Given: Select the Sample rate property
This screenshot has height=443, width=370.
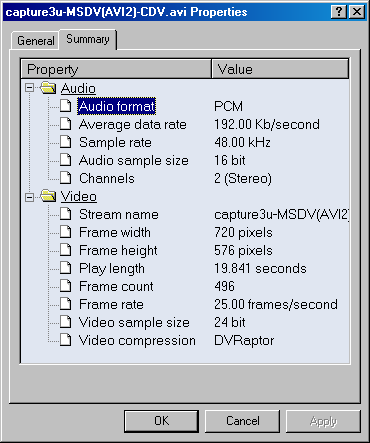Looking at the screenshot, I should click(115, 142).
